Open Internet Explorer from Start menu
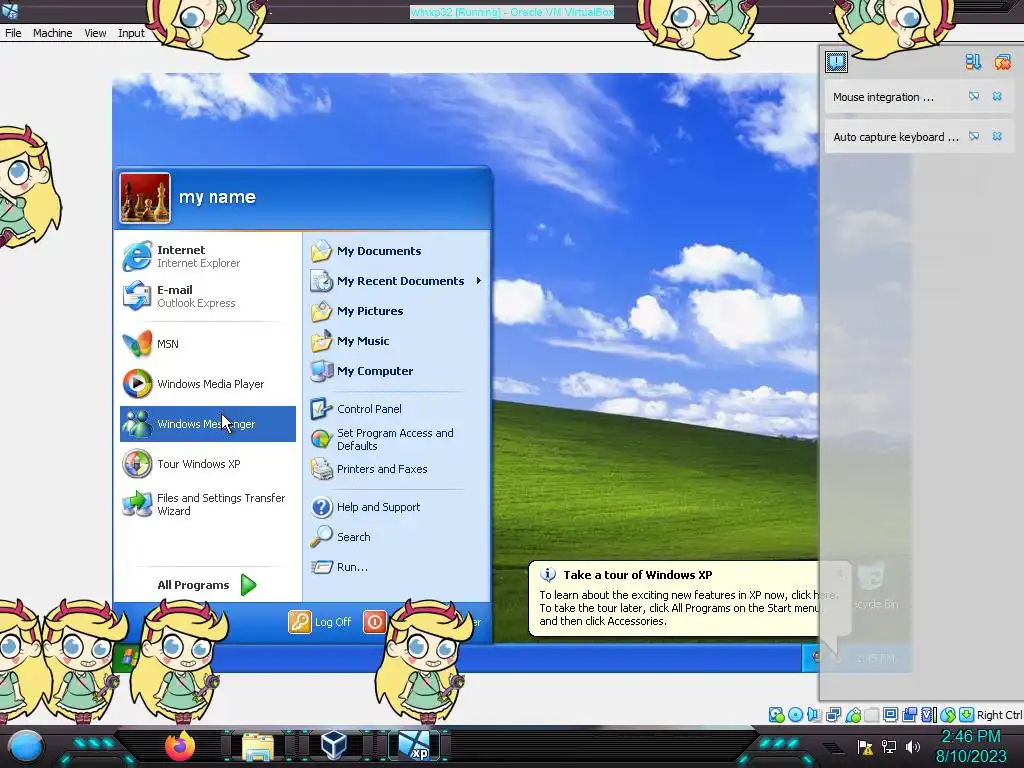This screenshot has height=768, width=1024. click(x=208, y=256)
